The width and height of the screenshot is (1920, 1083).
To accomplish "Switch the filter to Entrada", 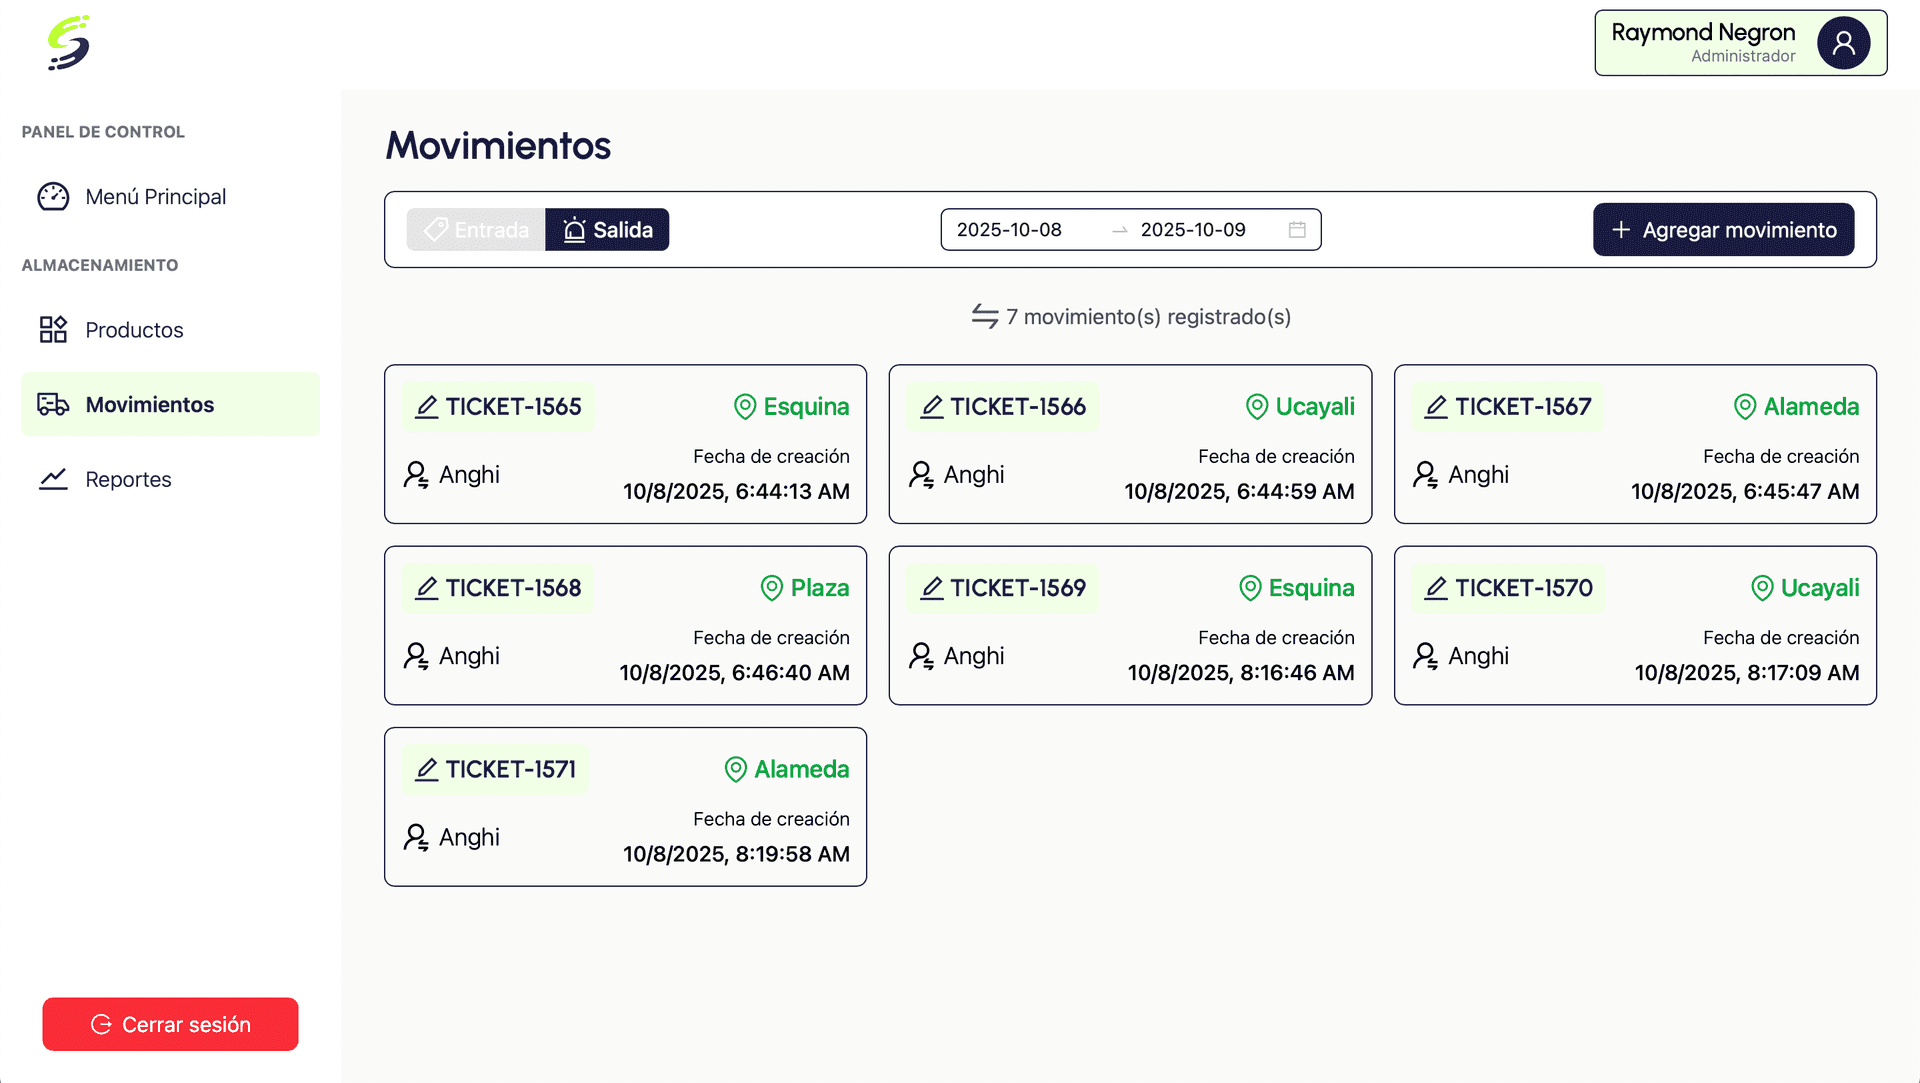I will click(476, 230).
